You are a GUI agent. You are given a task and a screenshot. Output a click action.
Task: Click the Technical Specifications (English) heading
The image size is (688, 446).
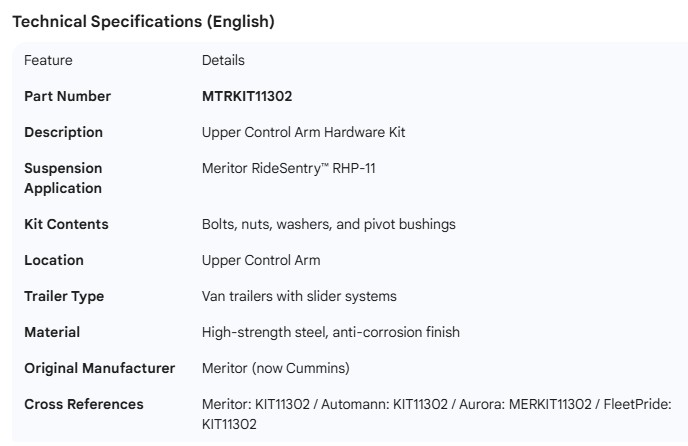click(141, 19)
